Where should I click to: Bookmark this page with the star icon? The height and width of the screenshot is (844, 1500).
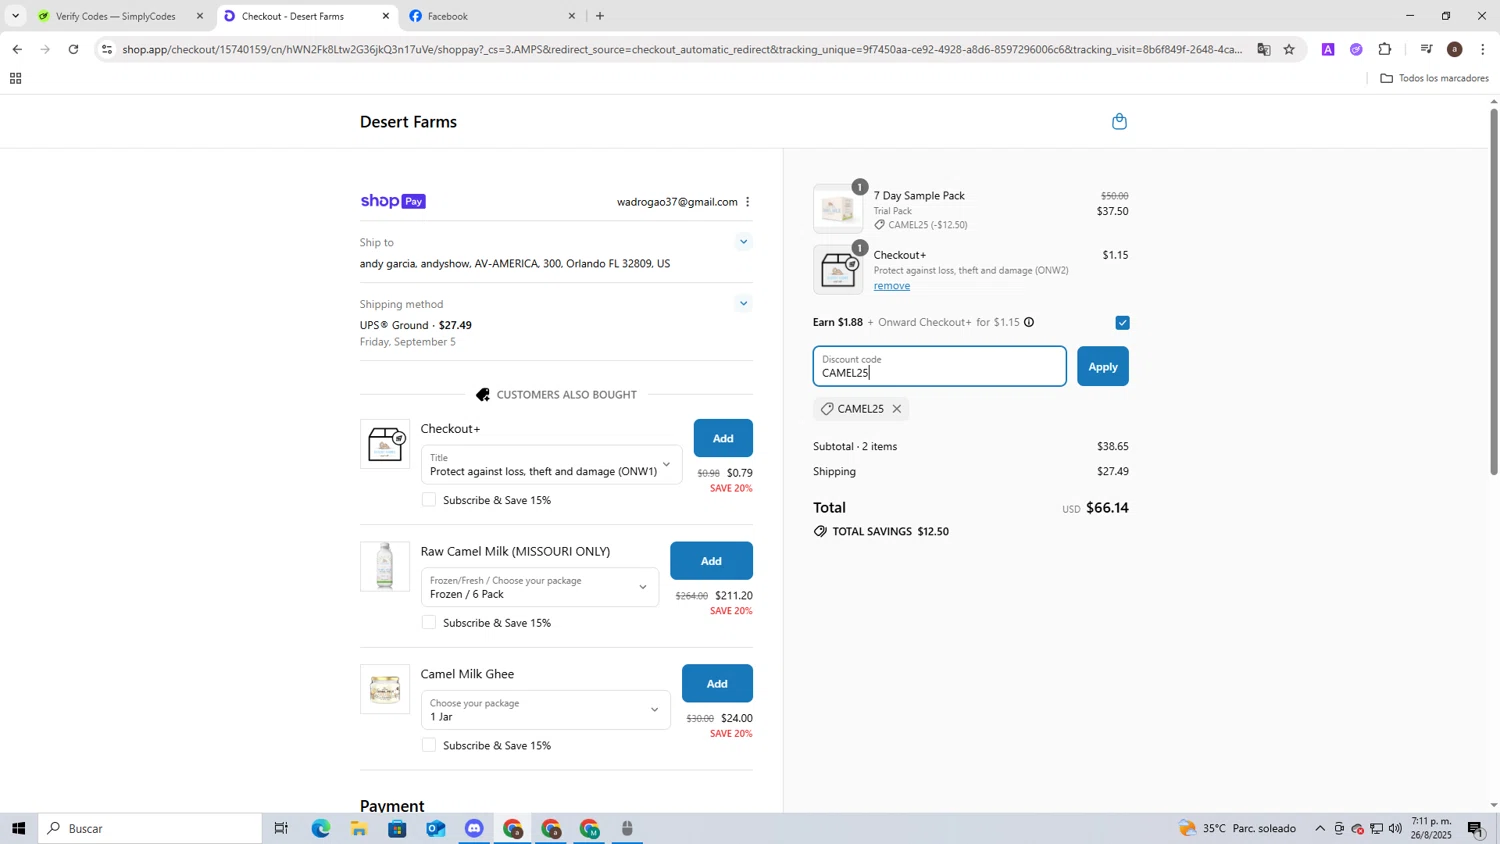[1289, 49]
